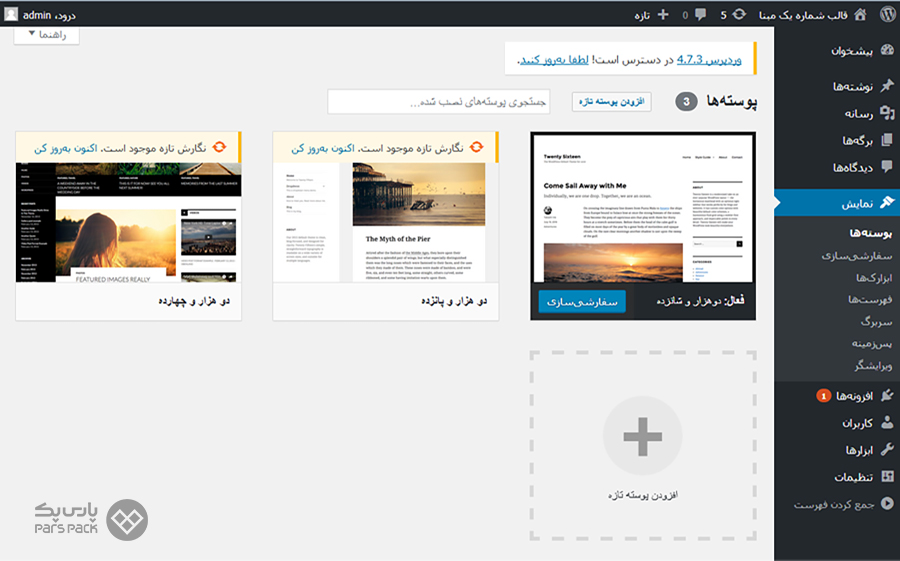Viewport: 900px width, 561px height.
Task: Select فهرست‌ها menus submenu item
Action: (870, 300)
